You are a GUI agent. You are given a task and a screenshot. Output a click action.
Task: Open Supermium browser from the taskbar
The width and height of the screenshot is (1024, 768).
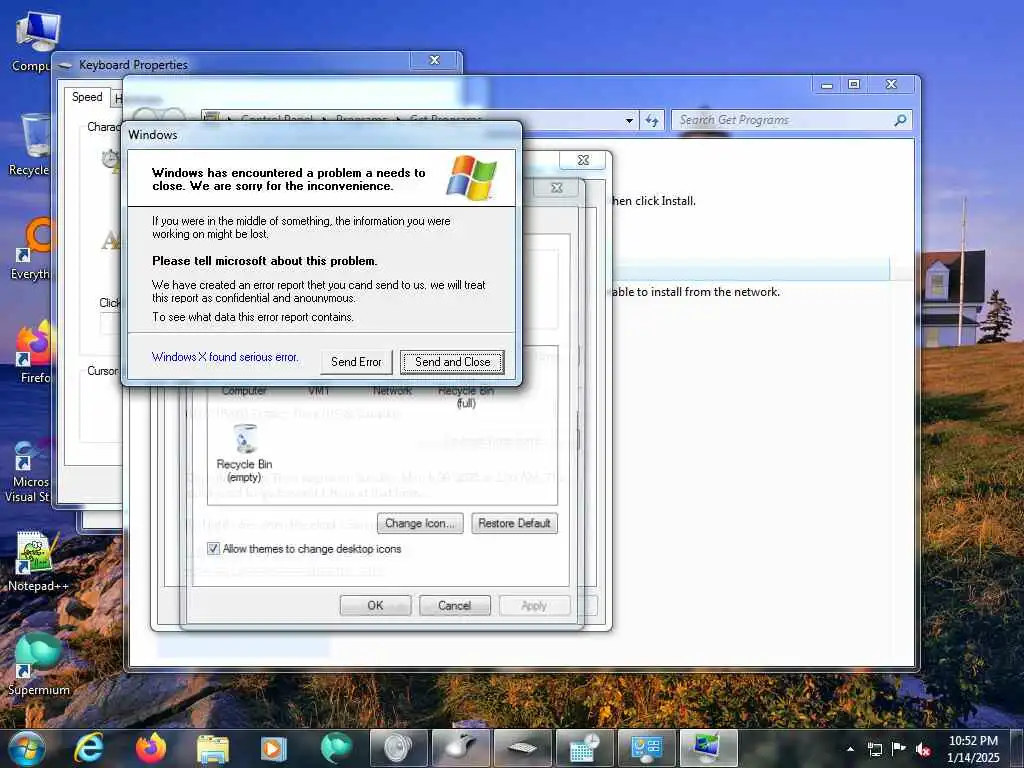click(336, 748)
